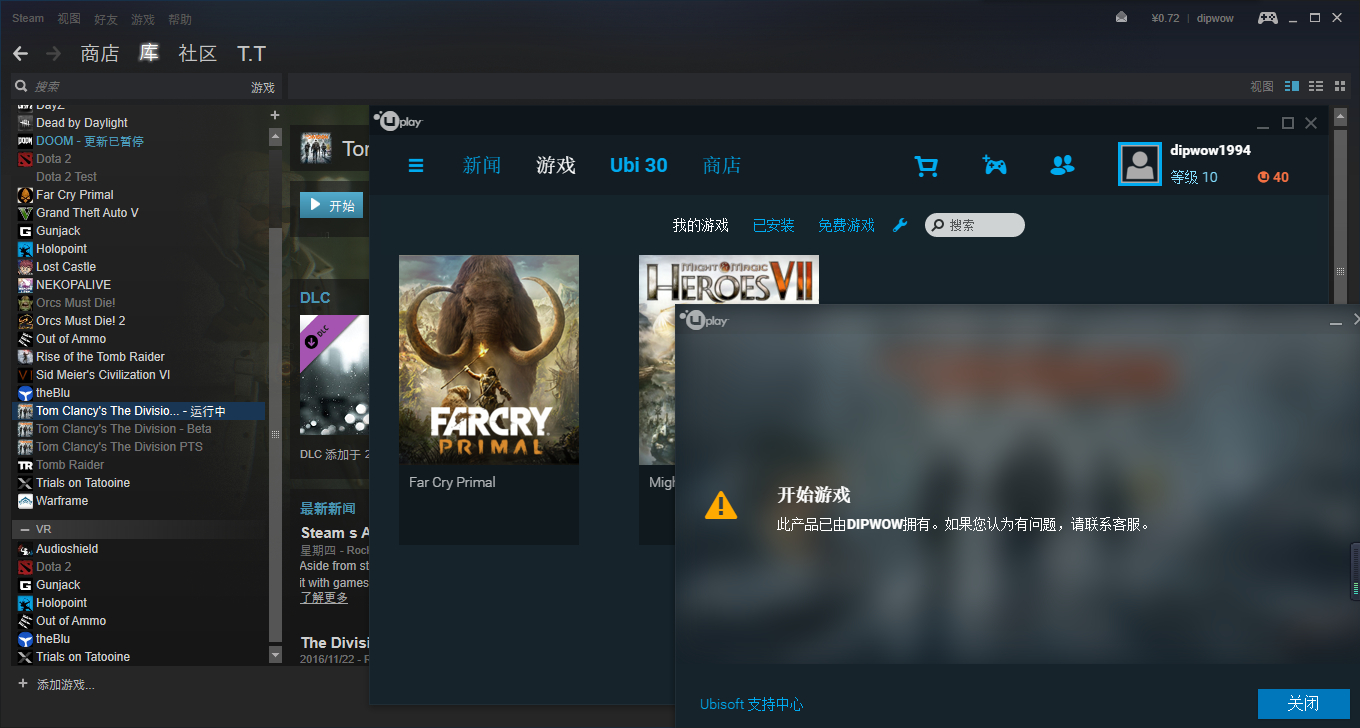The width and height of the screenshot is (1360, 728).
Task: Open the Uplay hamburger menu
Action: point(416,165)
